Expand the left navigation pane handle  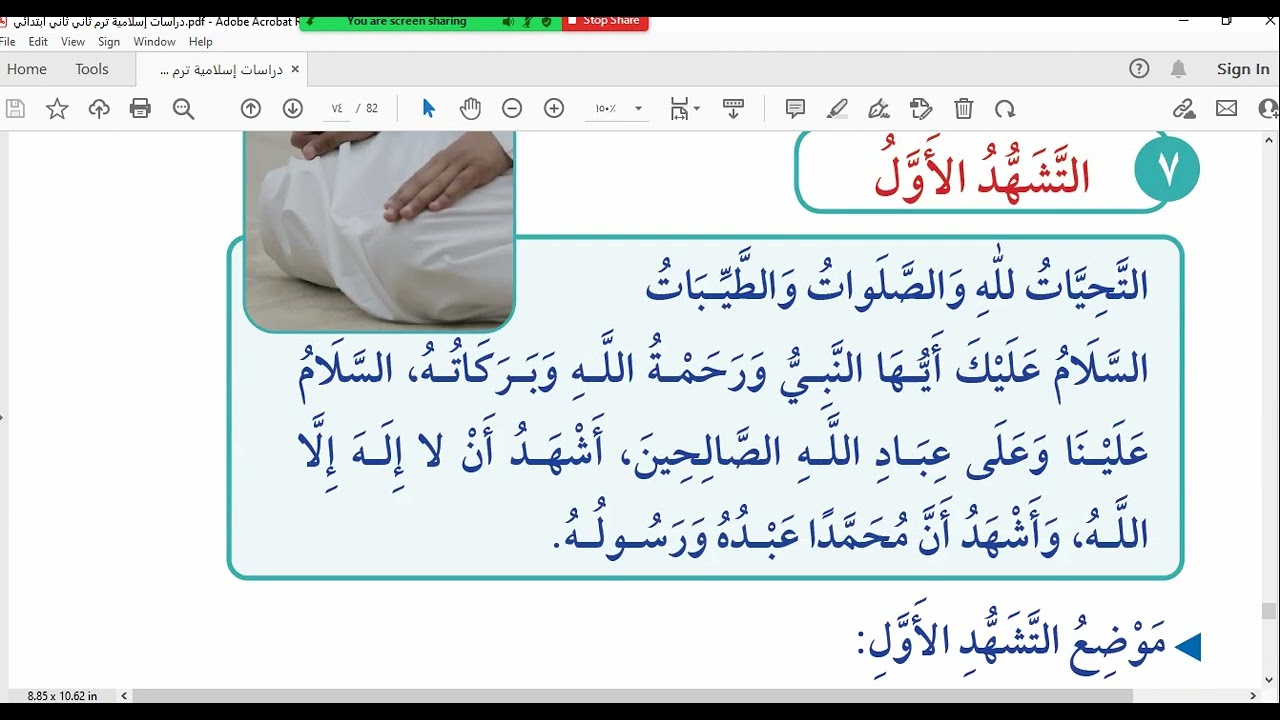pos(2,417)
